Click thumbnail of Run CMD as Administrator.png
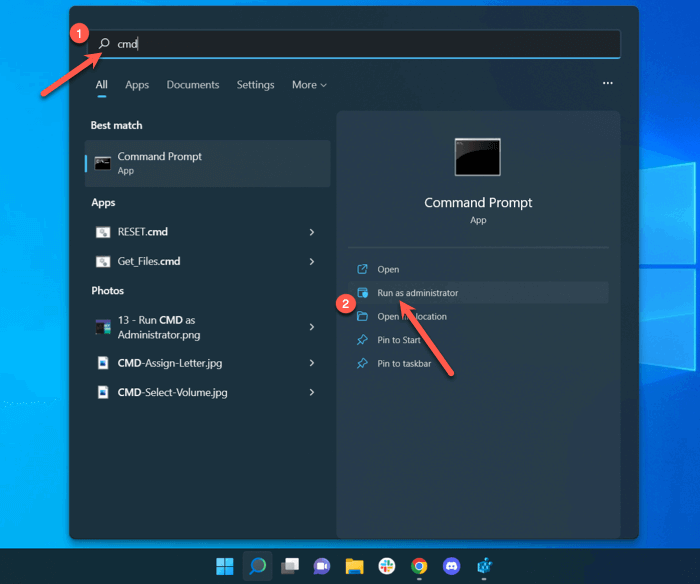The image size is (700, 584). click(103, 327)
